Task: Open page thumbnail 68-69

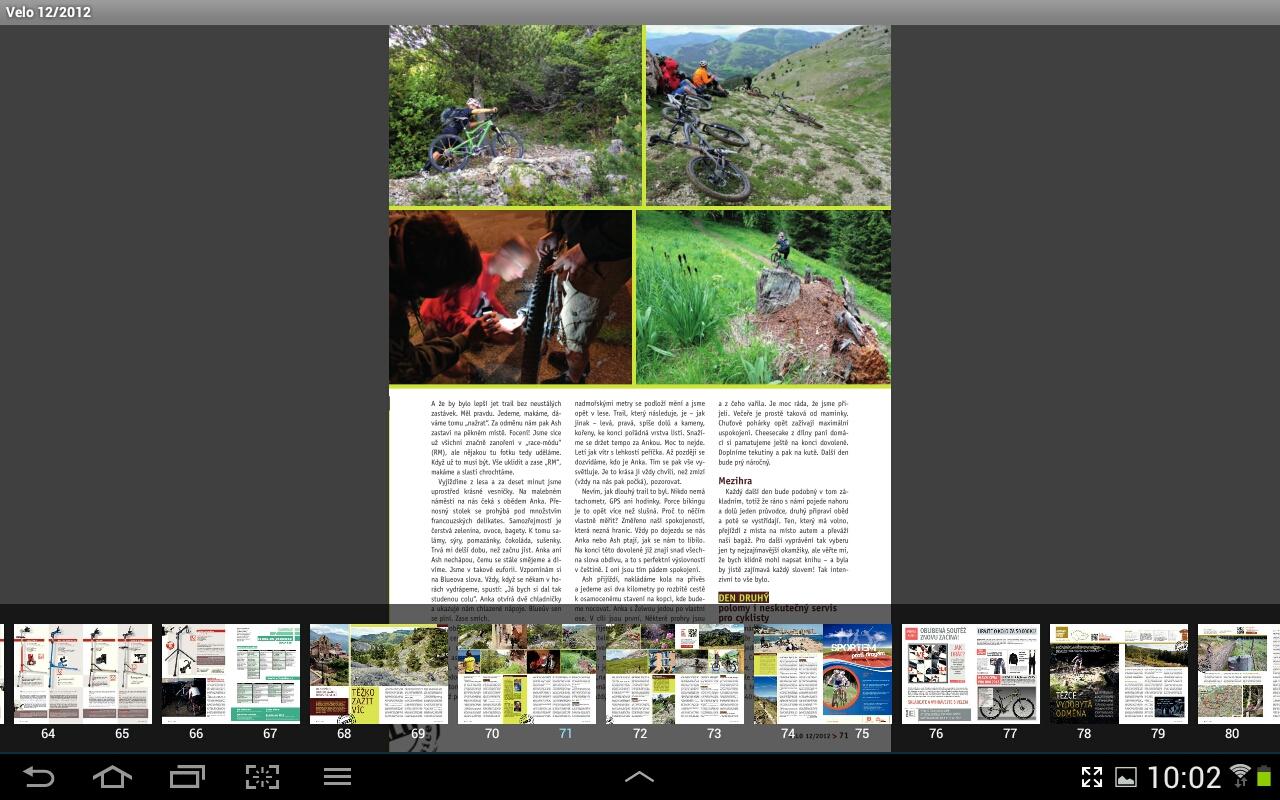Action: coord(379,674)
